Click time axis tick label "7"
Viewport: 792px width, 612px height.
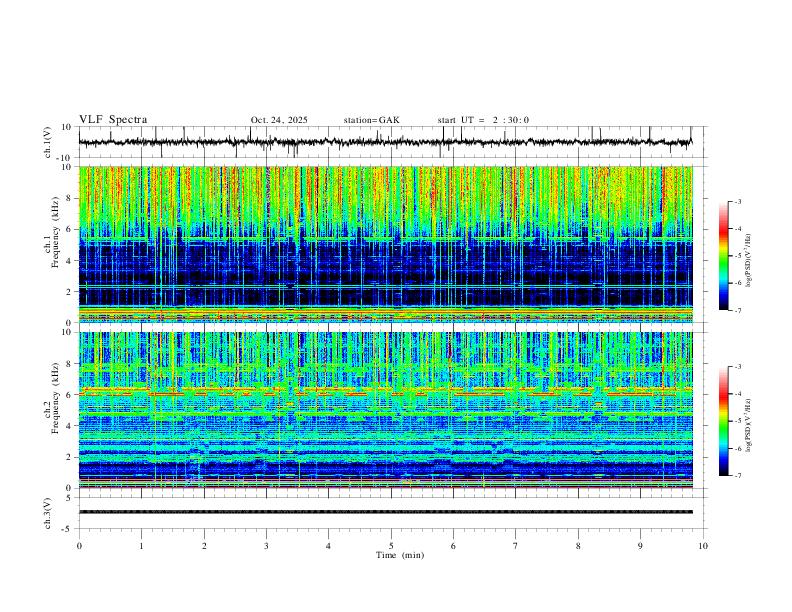click(516, 546)
